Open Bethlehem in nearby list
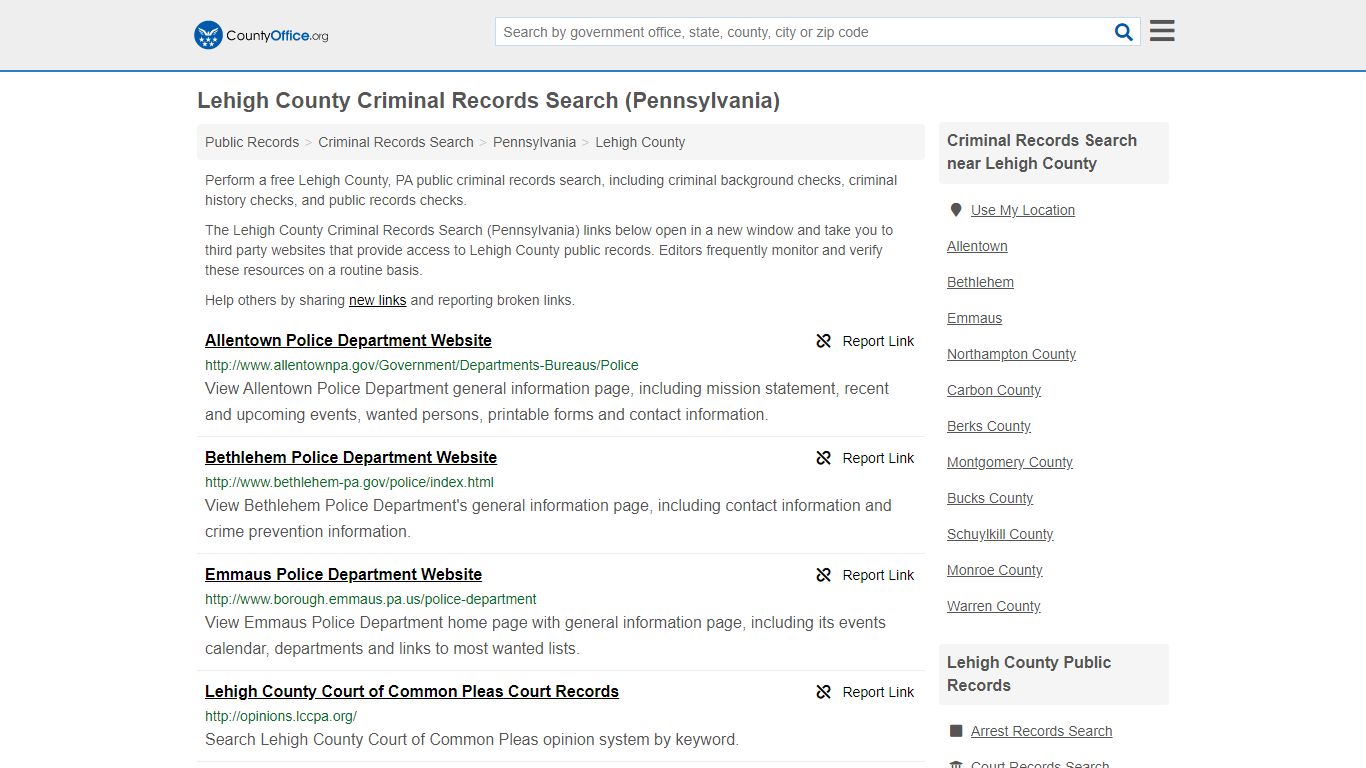The height and width of the screenshot is (768, 1366). pos(980,282)
